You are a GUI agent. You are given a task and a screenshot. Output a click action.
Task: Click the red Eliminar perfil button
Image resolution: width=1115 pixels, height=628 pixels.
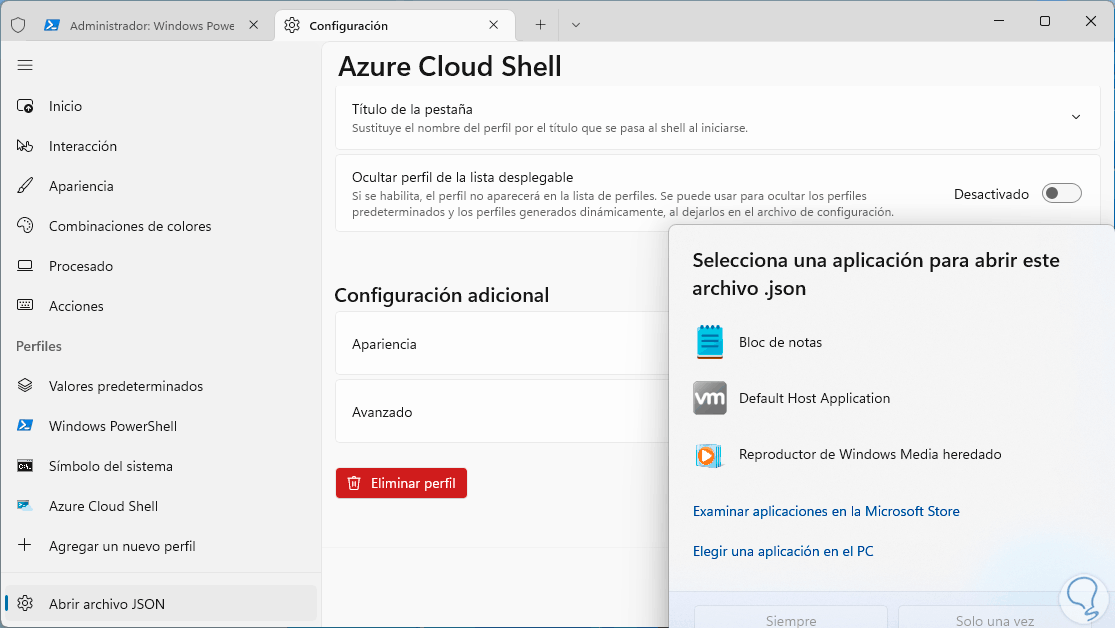401,483
